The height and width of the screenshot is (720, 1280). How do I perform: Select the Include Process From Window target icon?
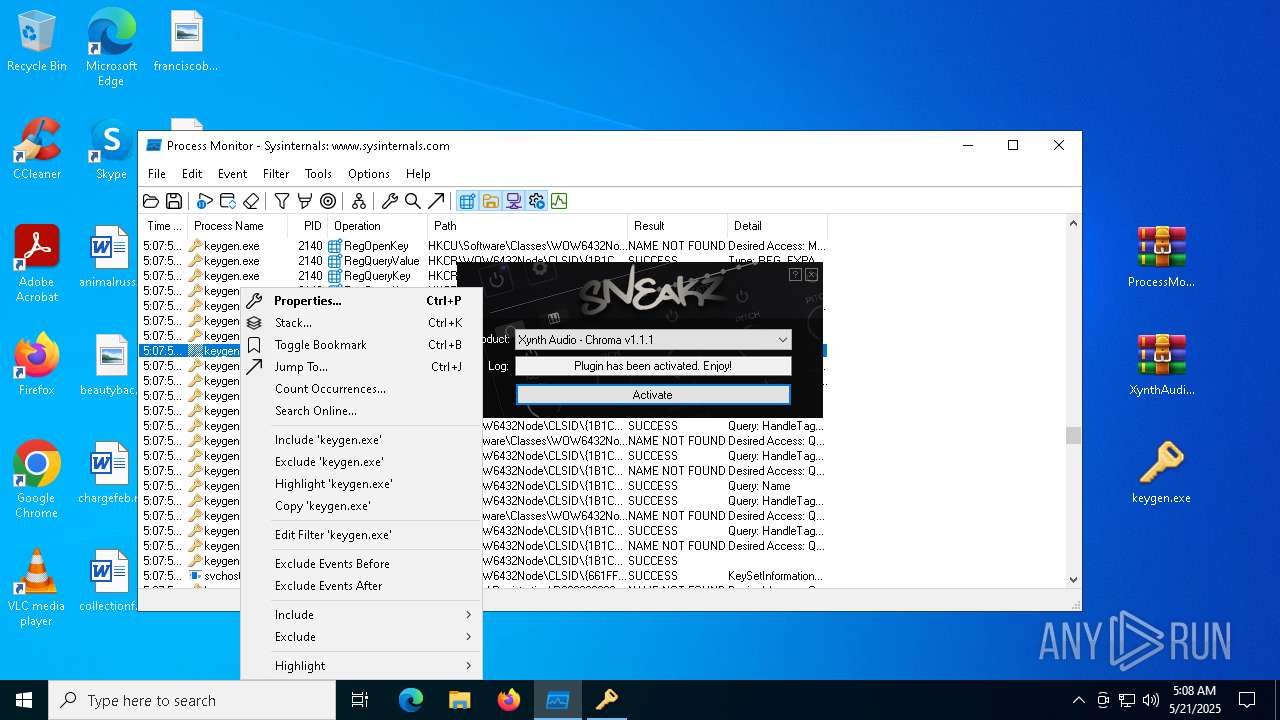point(328,201)
